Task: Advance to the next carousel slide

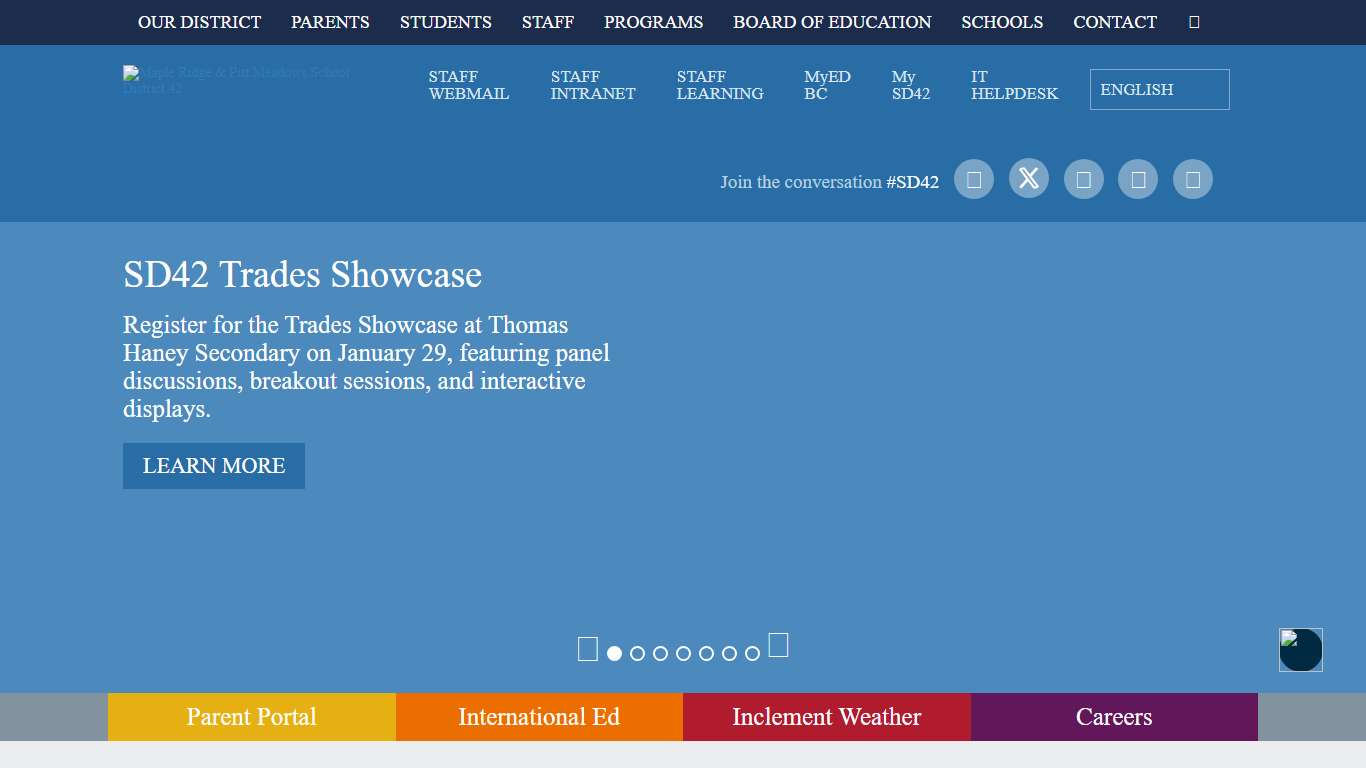Action: pyautogui.click(x=778, y=645)
